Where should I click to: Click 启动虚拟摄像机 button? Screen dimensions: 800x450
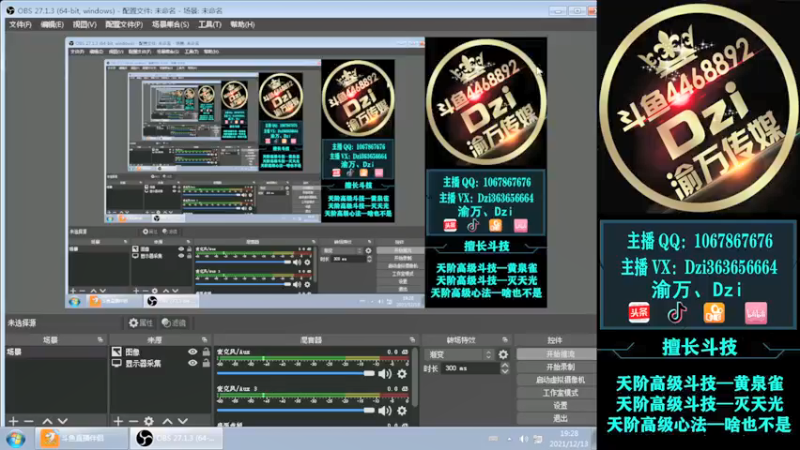click(x=557, y=380)
